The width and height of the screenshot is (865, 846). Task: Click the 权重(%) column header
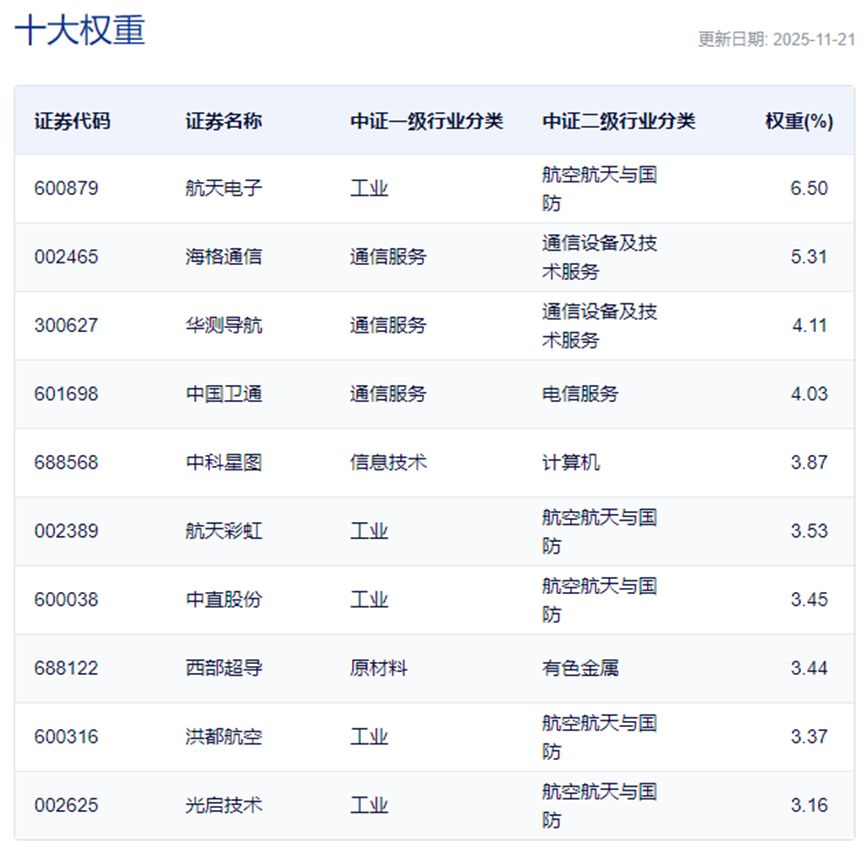[799, 121]
